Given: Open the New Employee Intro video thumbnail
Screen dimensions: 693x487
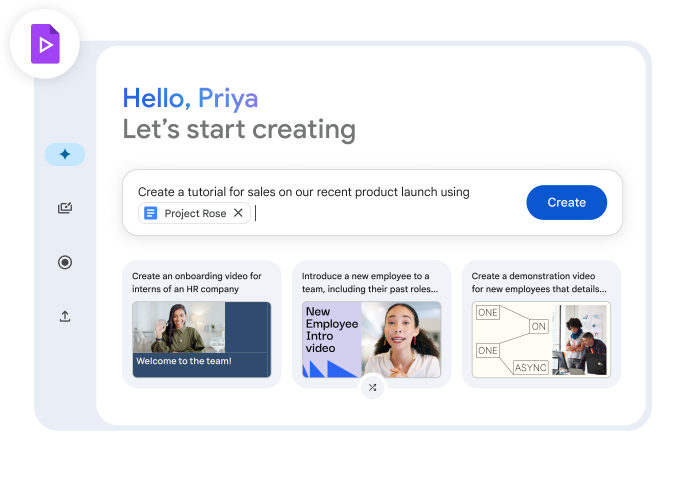Looking at the screenshot, I should pyautogui.click(x=371, y=339).
